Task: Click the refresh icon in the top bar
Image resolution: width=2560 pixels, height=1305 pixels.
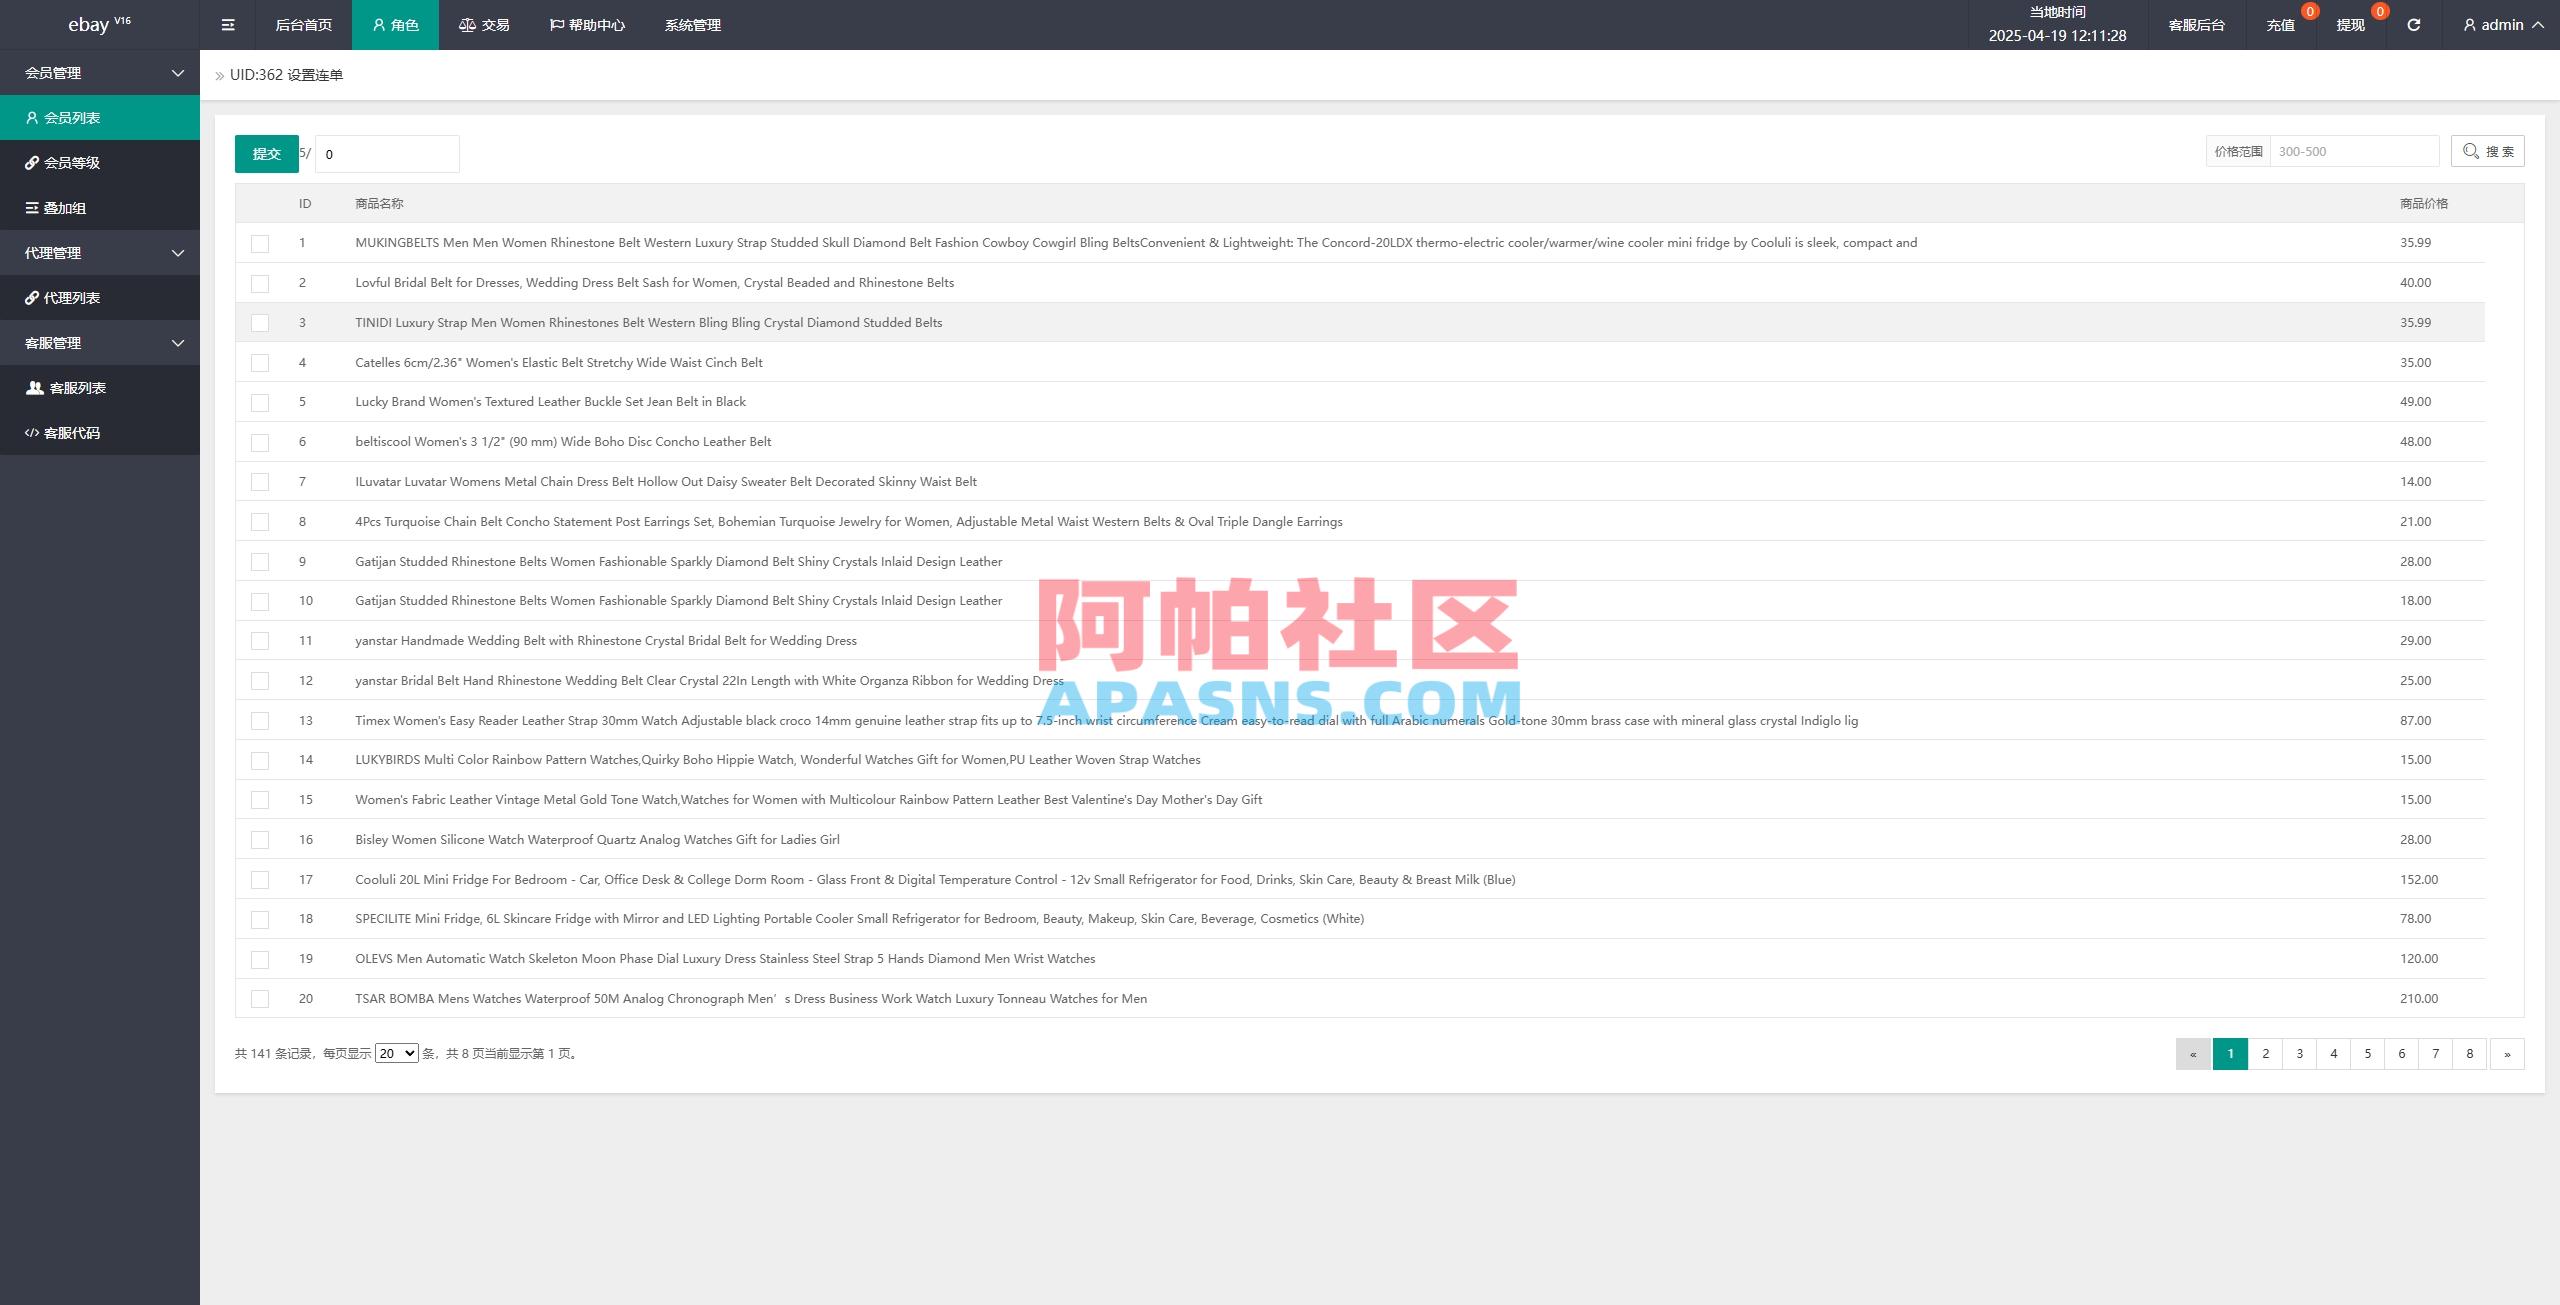Action: pos(2414,24)
